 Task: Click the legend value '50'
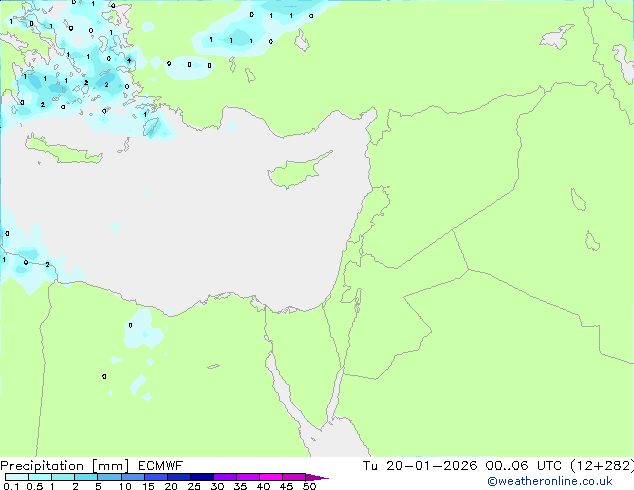(x=309, y=486)
